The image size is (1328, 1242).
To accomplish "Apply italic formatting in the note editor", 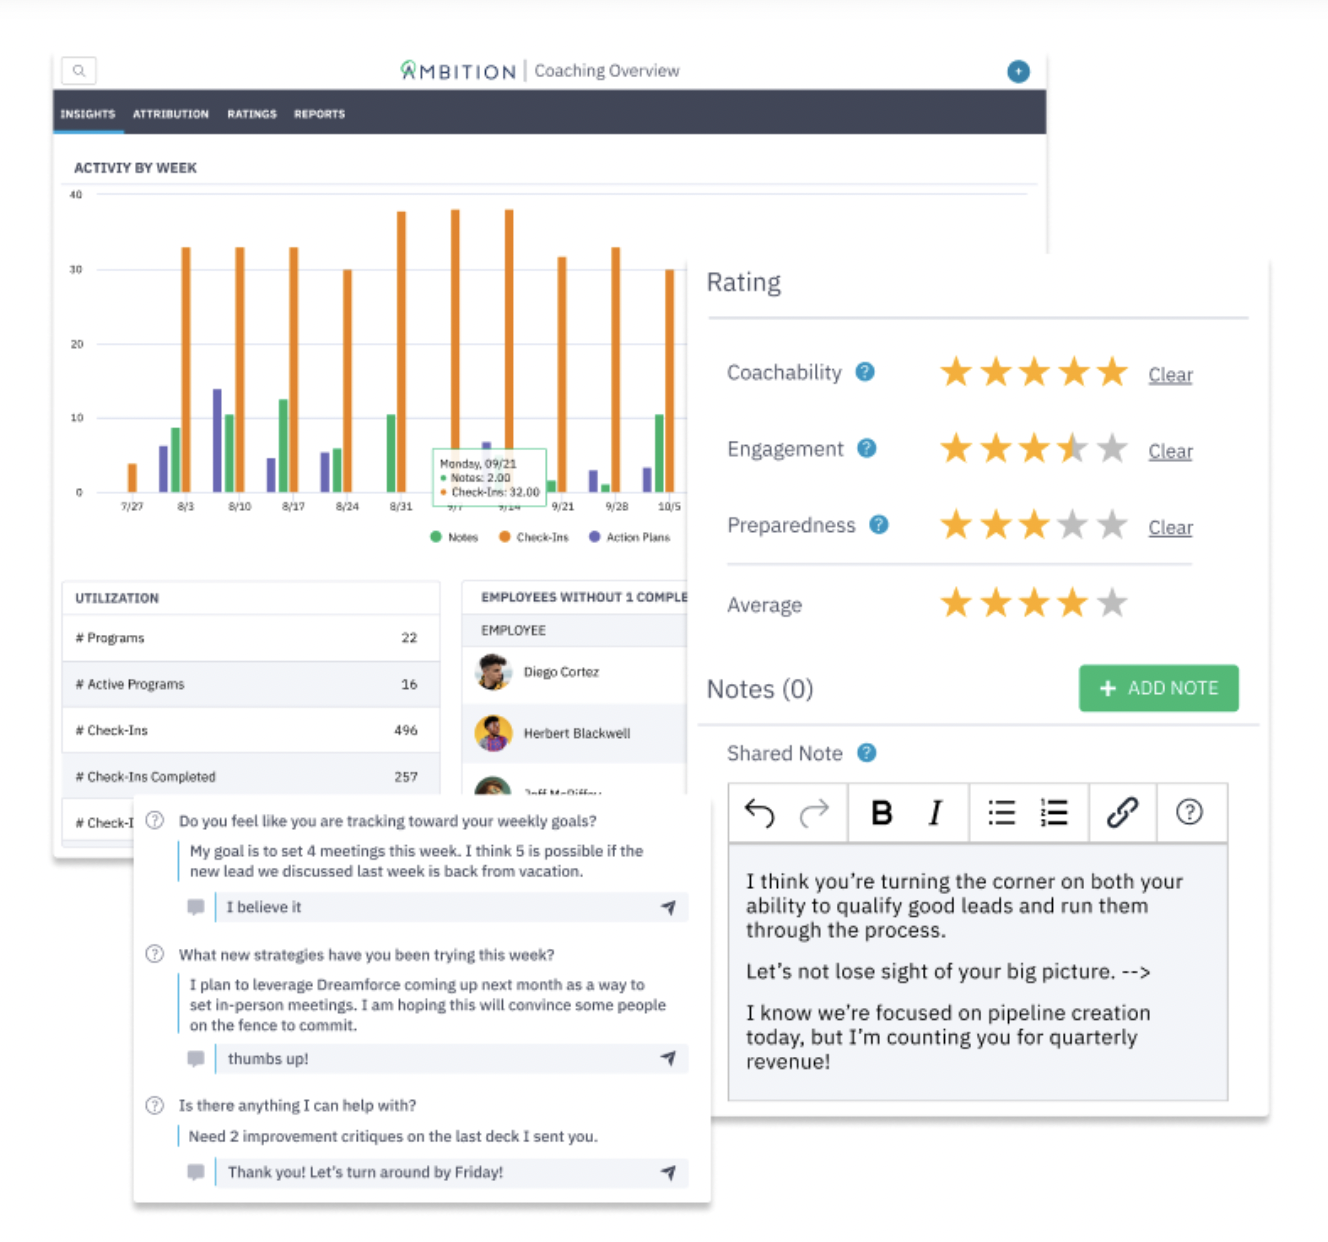I will point(934,813).
